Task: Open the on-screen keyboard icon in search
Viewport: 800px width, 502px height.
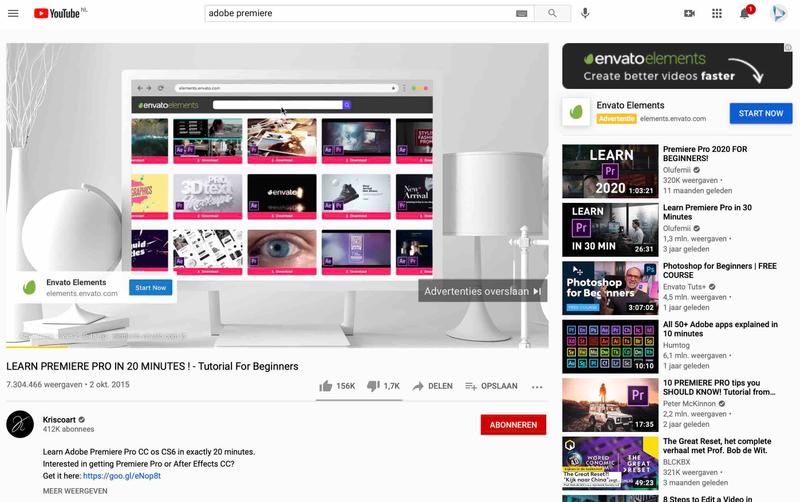Action: (x=521, y=14)
